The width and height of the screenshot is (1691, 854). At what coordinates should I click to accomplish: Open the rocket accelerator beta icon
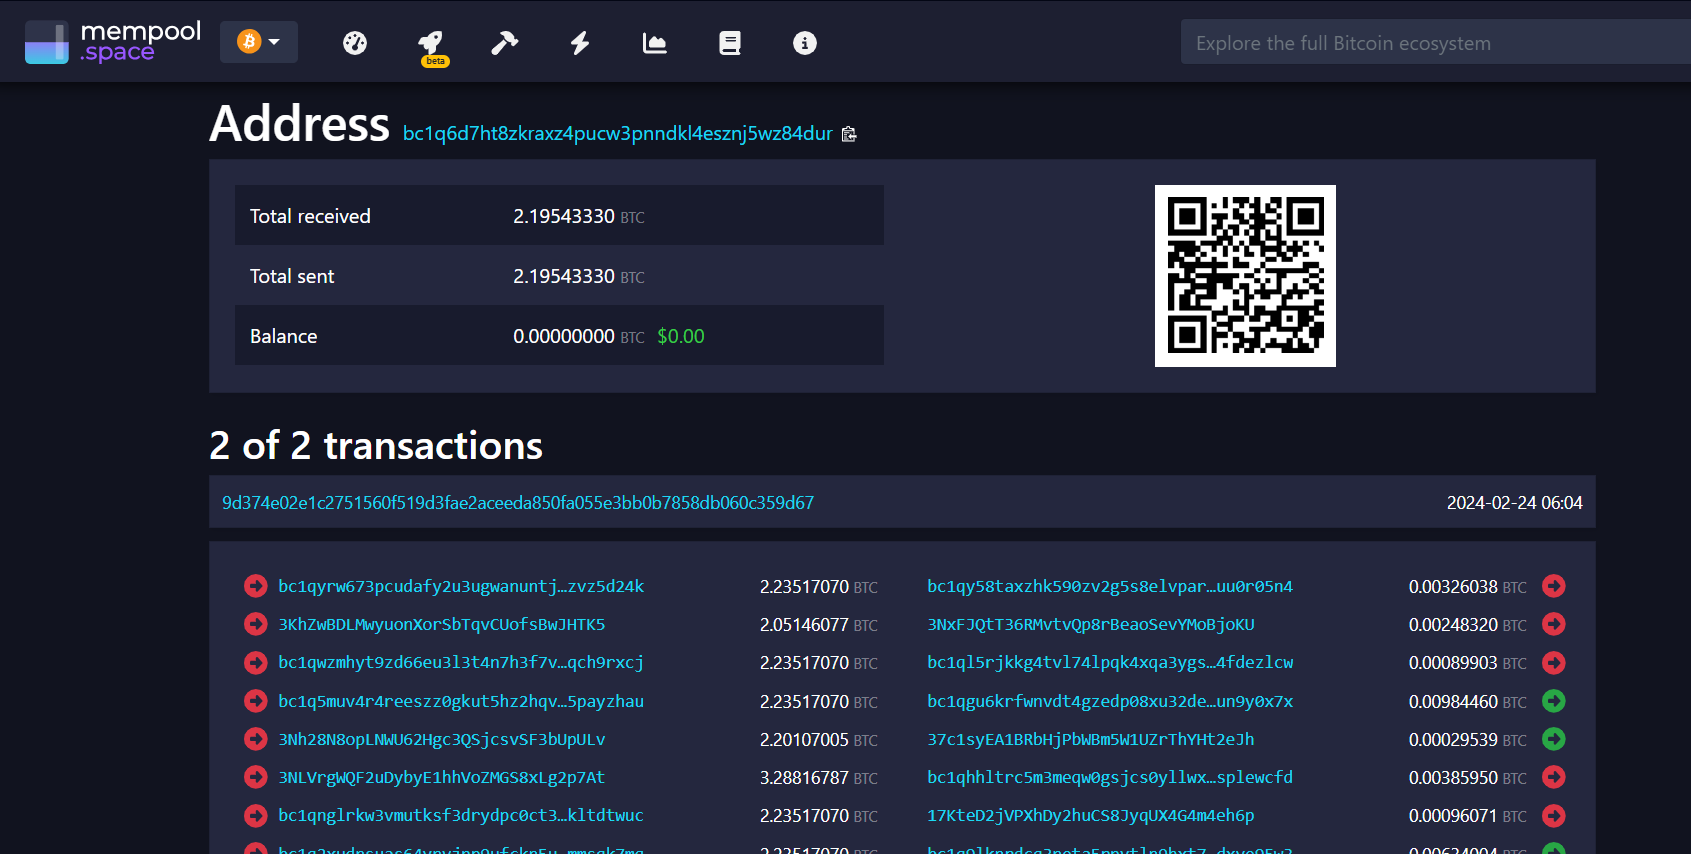pos(431,43)
